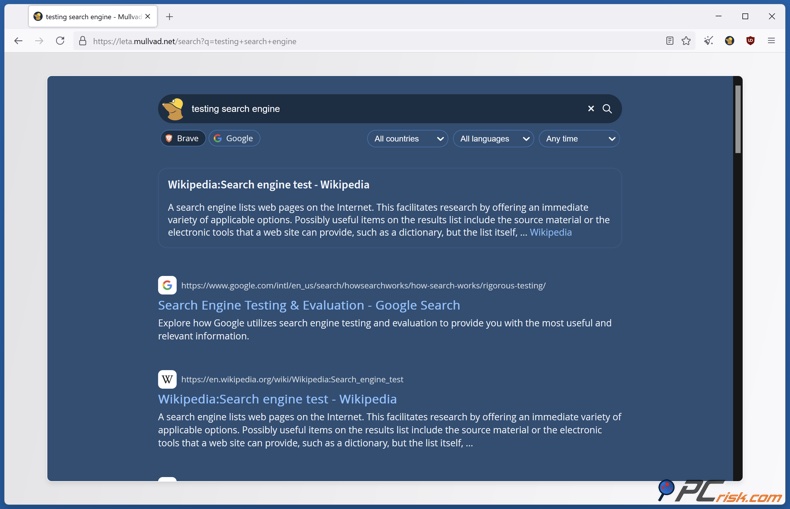Reload the current page
Image resolution: width=790 pixels, height=509 pixels.
[60, 41]
